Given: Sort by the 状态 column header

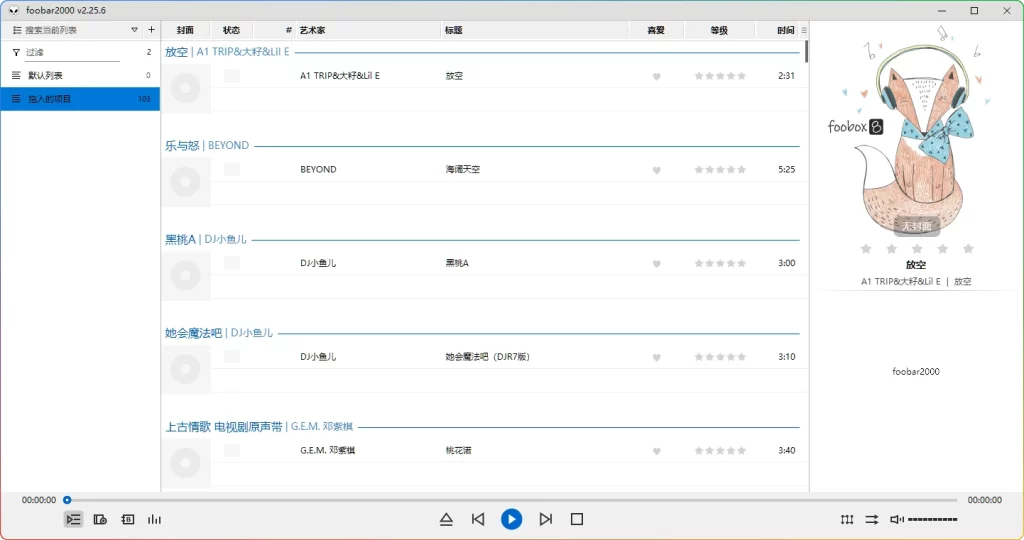Looking at the screenshot, I should (231, 30).
